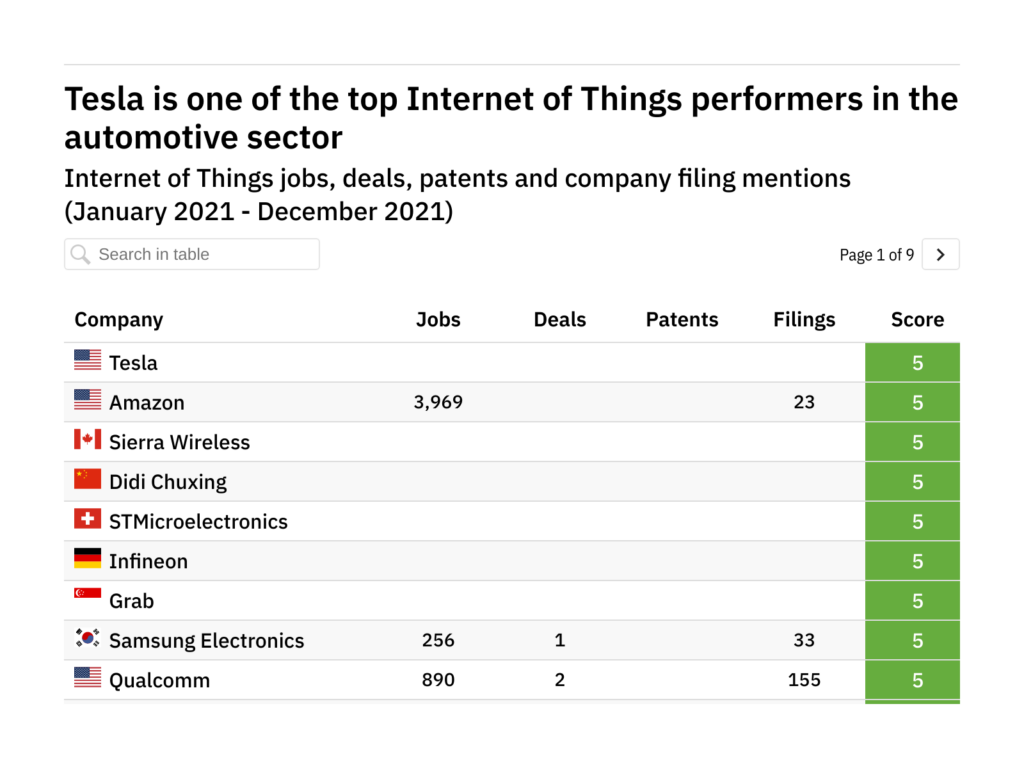Sort table by Jobs column
This screenshot has width=1024, height=768.
point(438,320)
